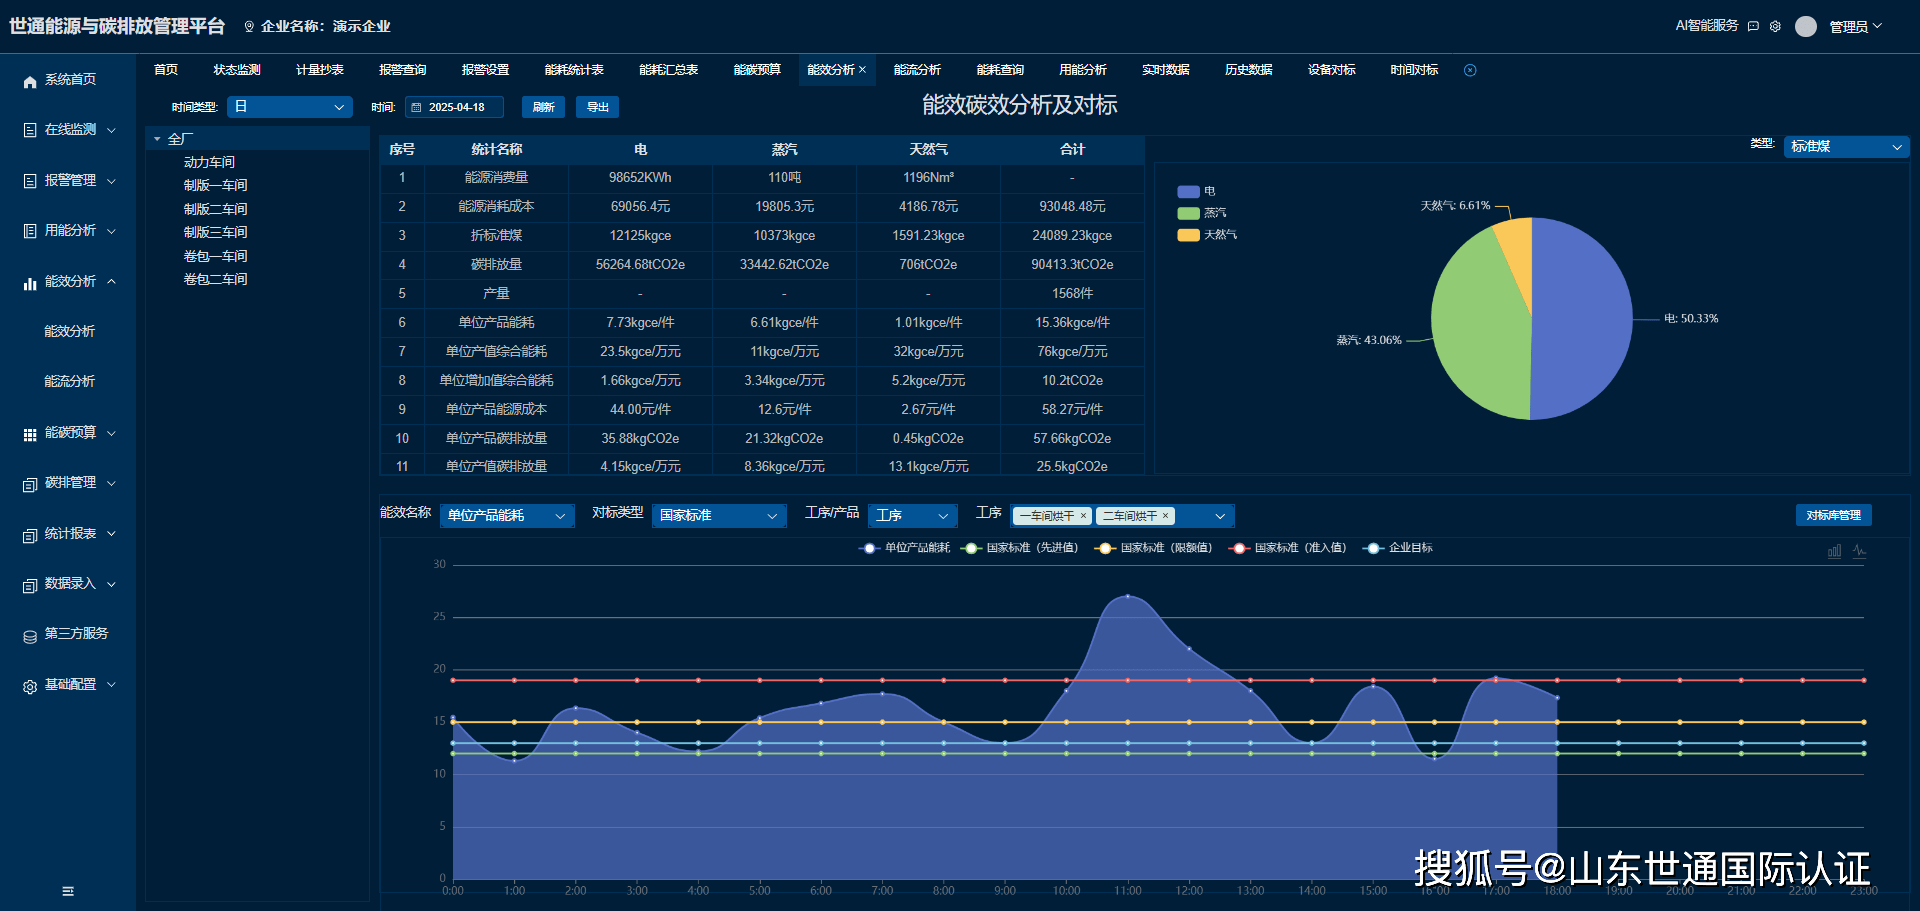
Task: Close the 能效分析 tab
Action: (862, 70)
